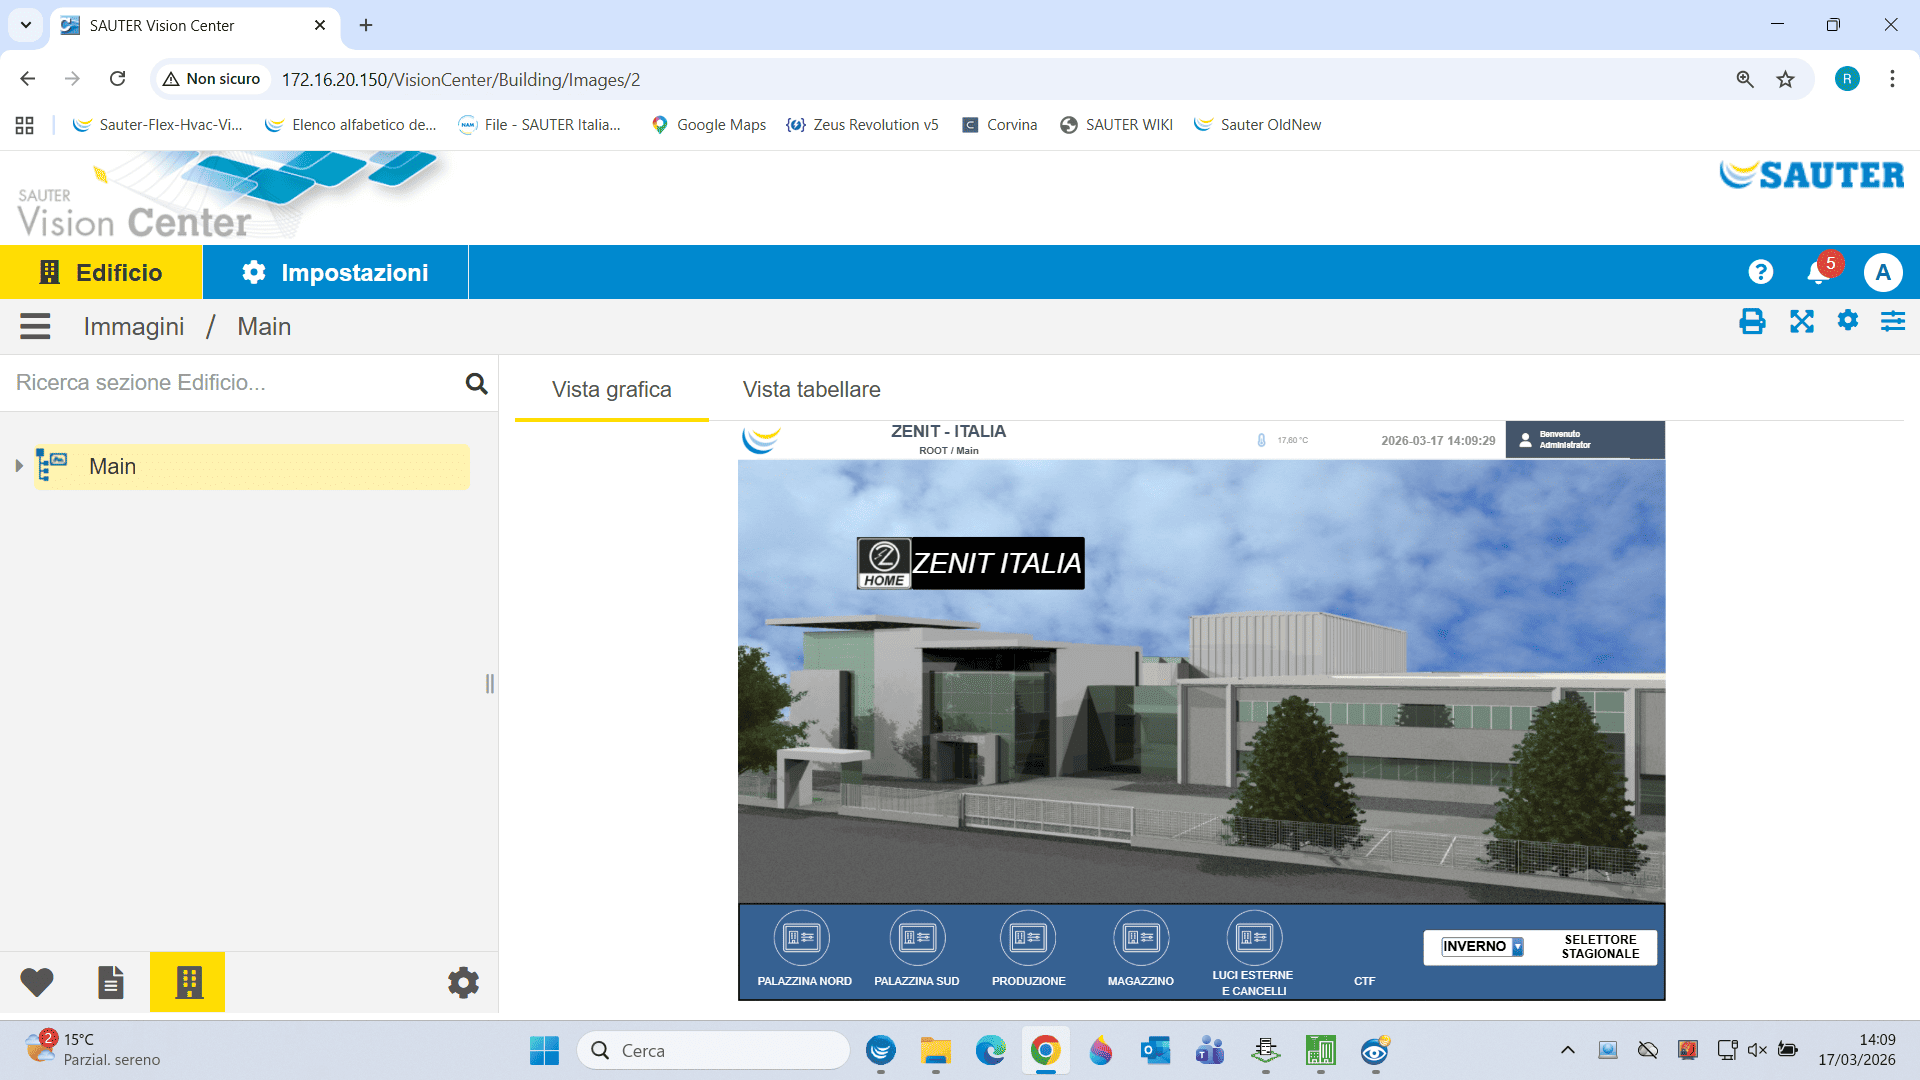Click the print icon in toolbar
This screenshot has height=1080, width=1920.
(1752, 322)
